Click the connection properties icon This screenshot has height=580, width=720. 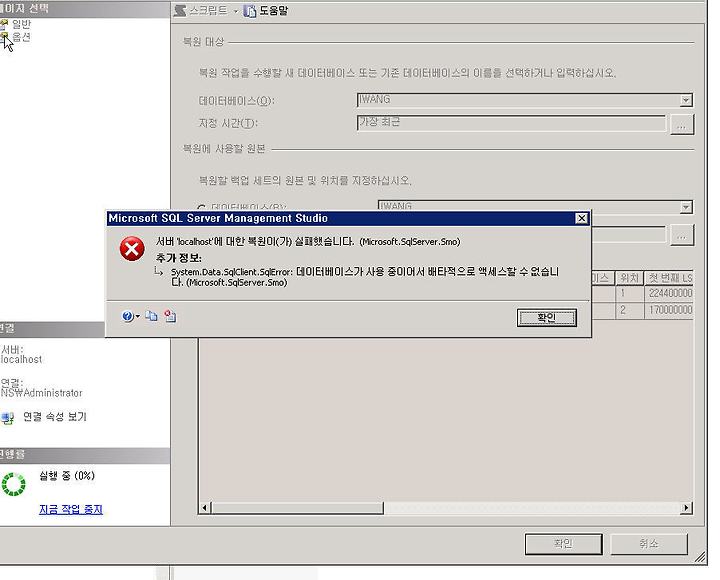(7, 418)
